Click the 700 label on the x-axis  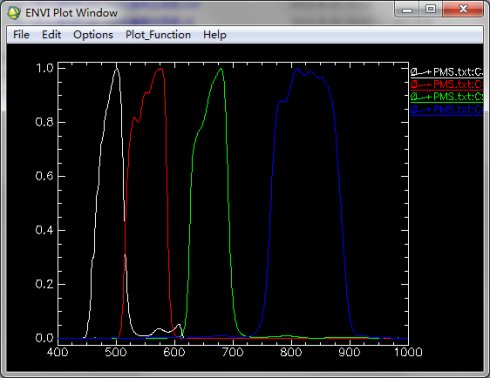[233, 352]
